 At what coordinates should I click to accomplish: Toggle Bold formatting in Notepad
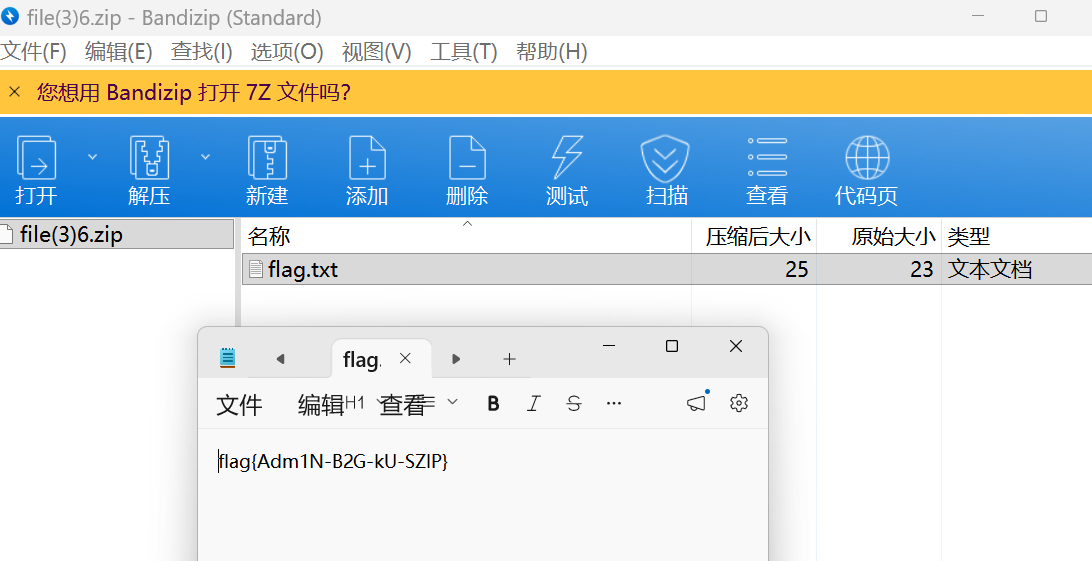tap(493, 403)
